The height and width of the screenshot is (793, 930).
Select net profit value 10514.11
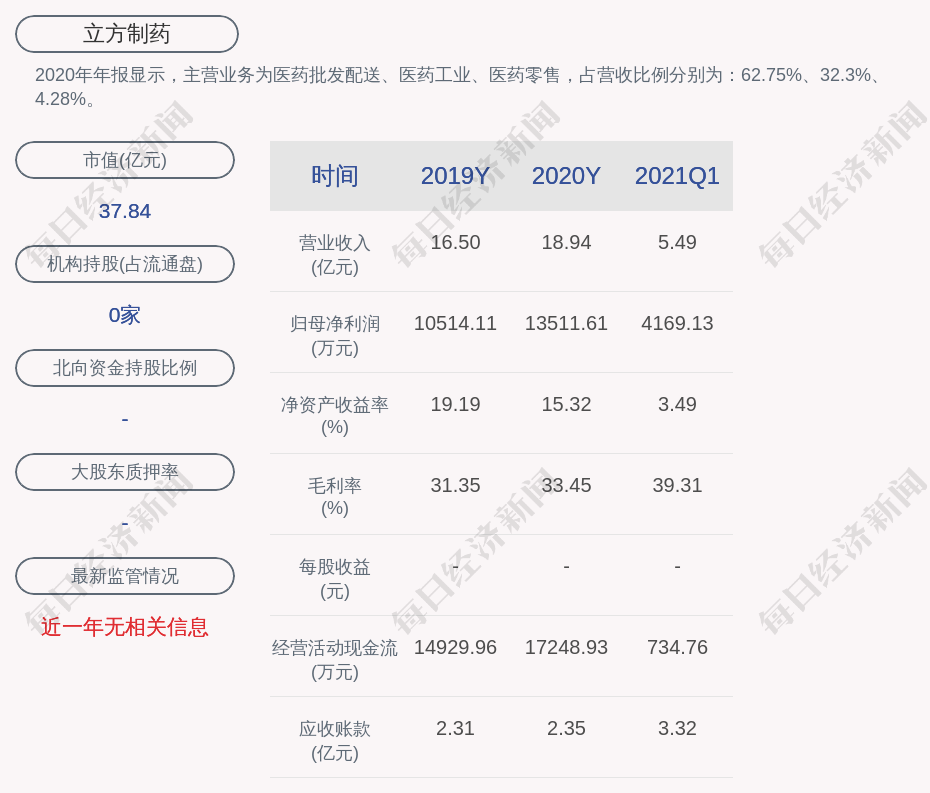click(x=455, y=323)
